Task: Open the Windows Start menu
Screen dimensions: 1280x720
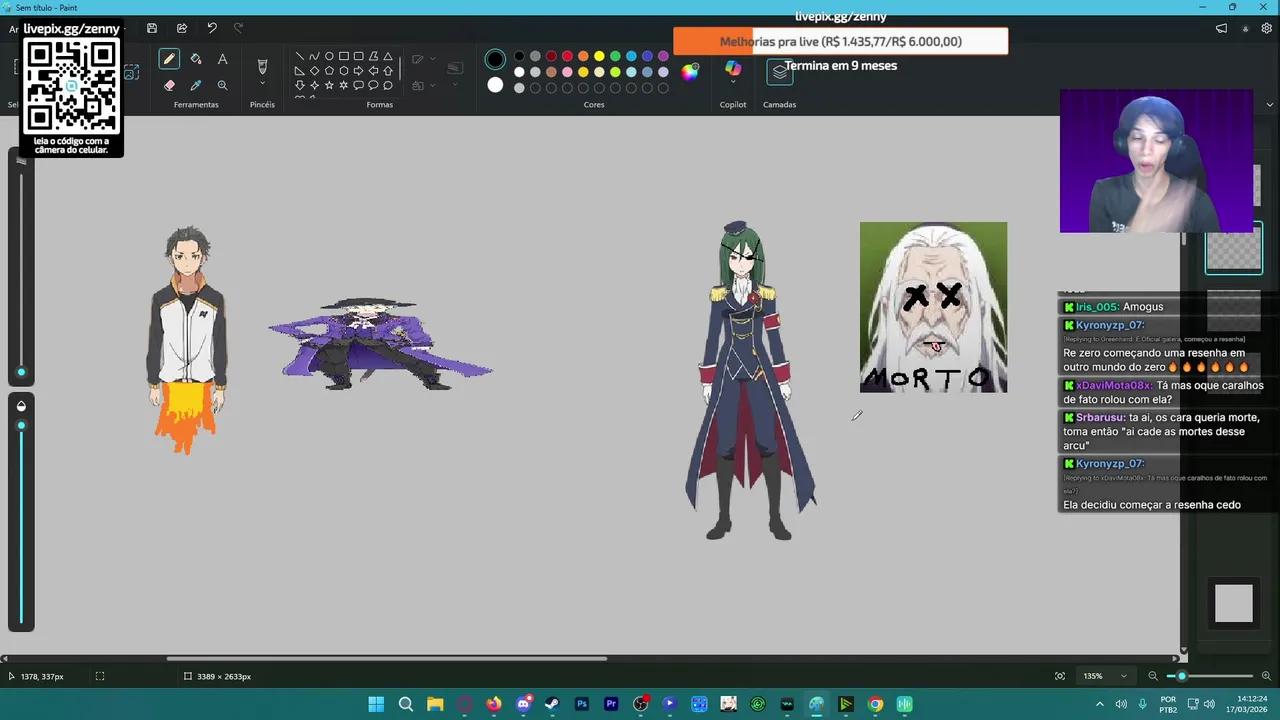Action: (x=376, y=704)
